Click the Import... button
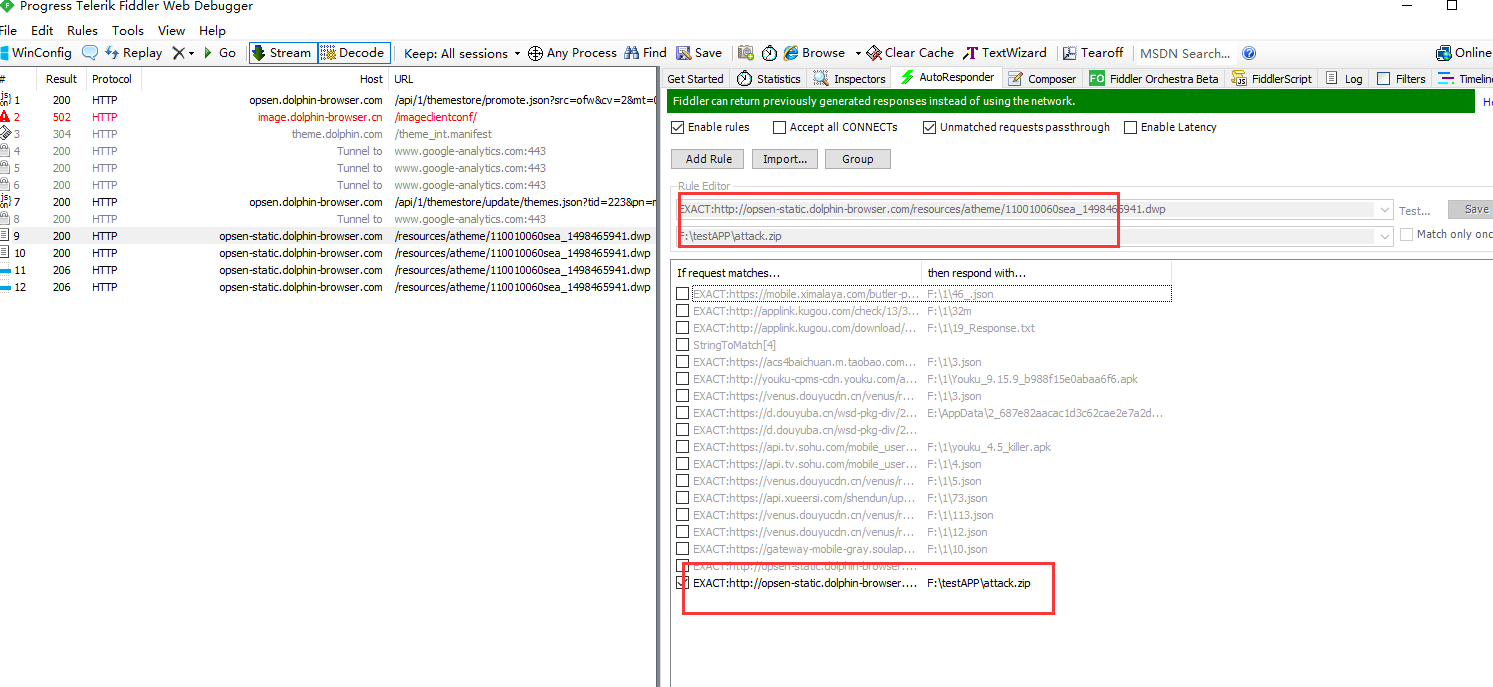The height and width of the screenshot is (687, 1493). (785, 159)
